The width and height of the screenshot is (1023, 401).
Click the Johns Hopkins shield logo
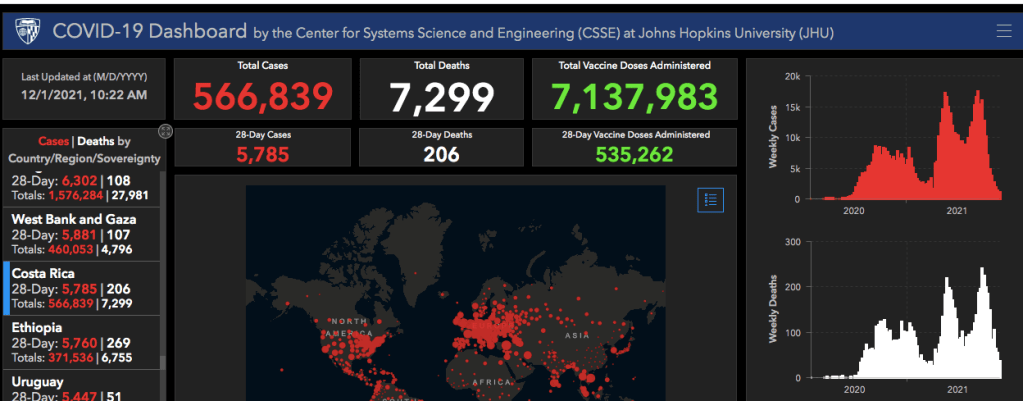27,32
